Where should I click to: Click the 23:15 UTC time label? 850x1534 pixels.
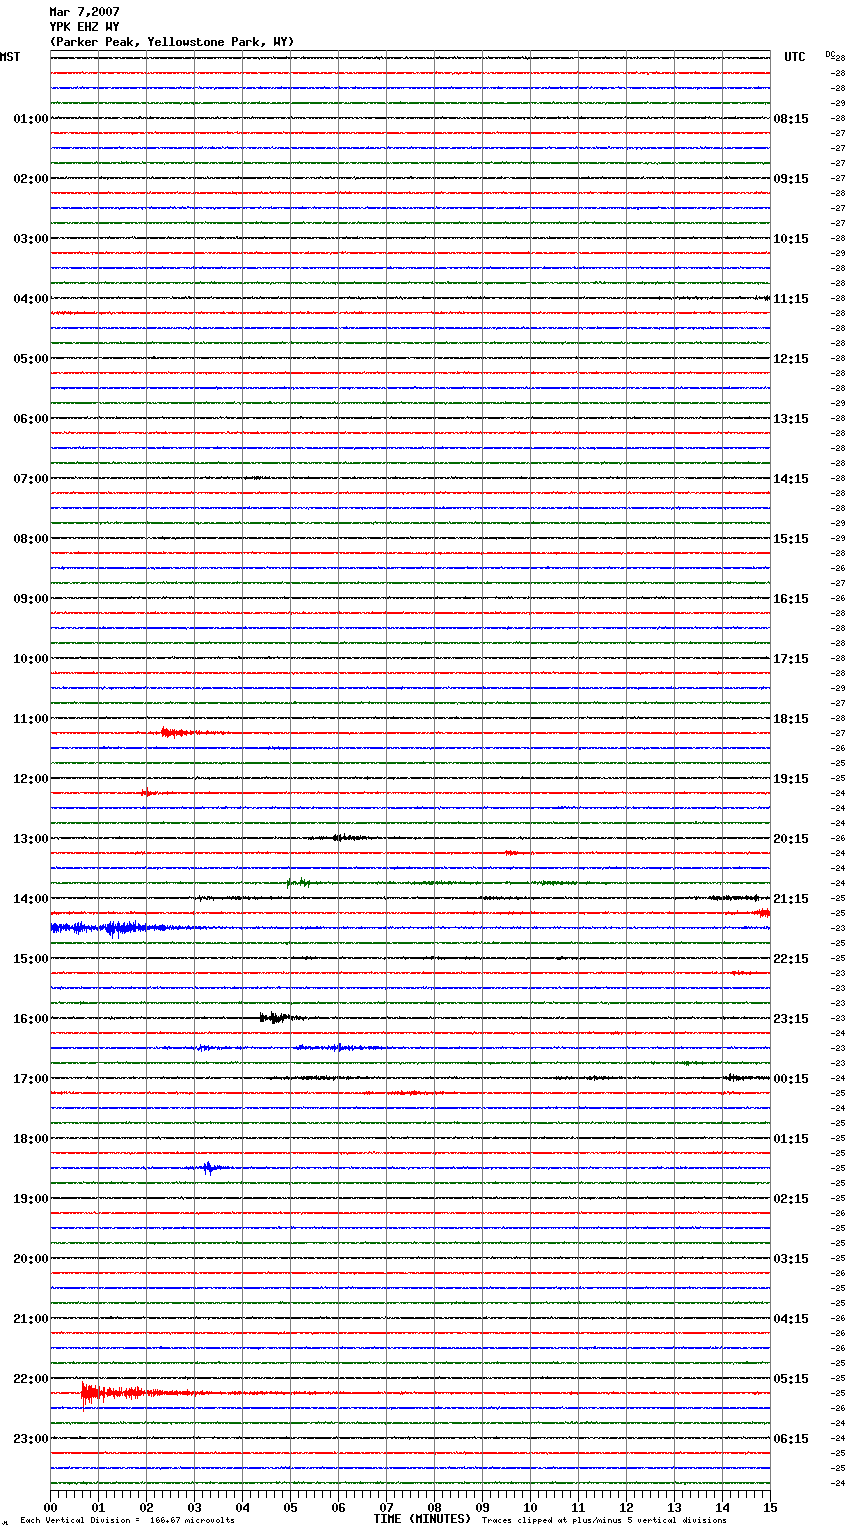(791, 1019)
